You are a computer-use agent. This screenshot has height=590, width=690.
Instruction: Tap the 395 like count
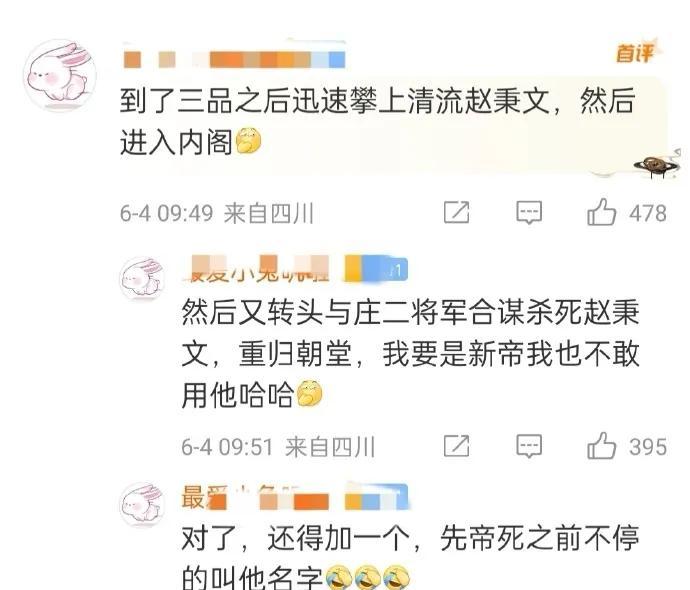pos(648,447)
